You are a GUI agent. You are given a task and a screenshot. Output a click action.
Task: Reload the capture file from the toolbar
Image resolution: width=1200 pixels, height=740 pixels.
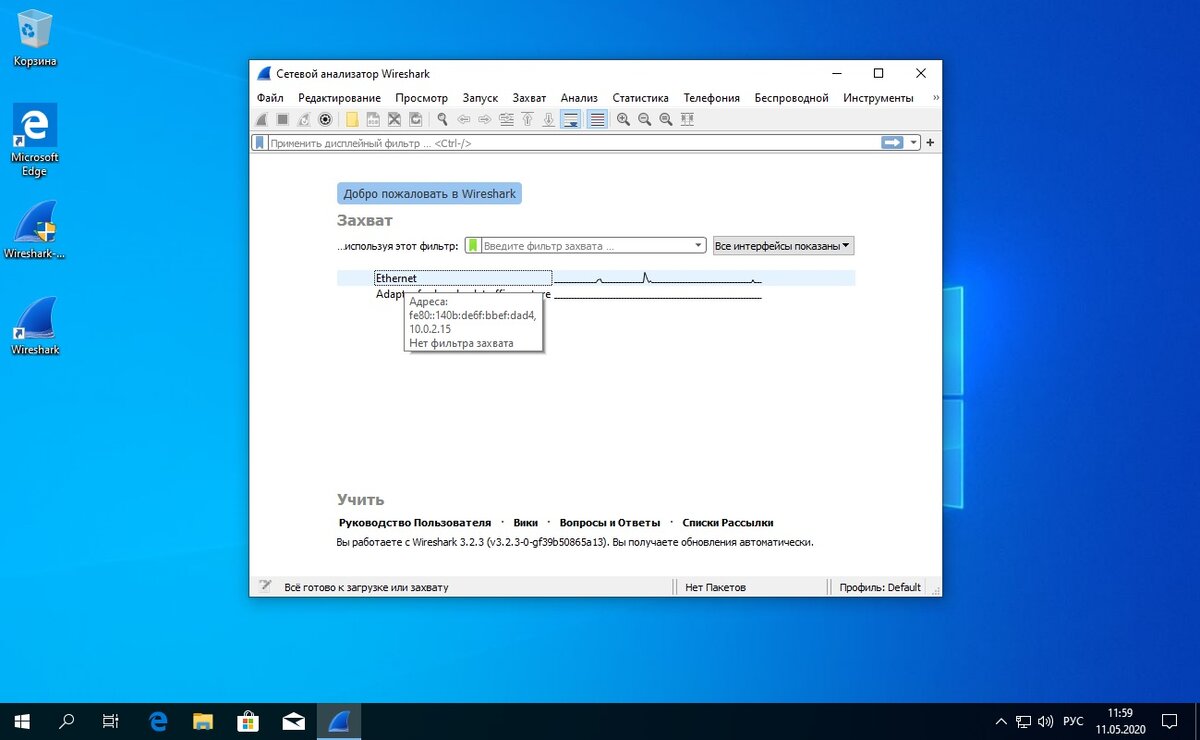click(x=415, y=119)
